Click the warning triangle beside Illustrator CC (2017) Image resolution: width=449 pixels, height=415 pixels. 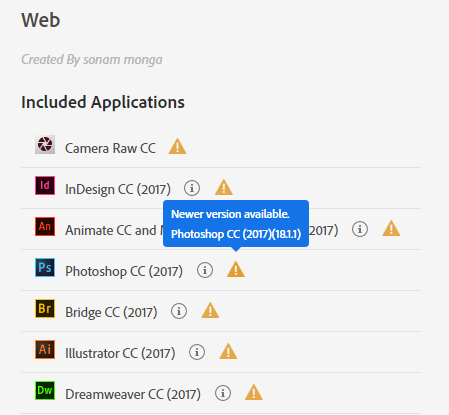(x=228, y=351)
